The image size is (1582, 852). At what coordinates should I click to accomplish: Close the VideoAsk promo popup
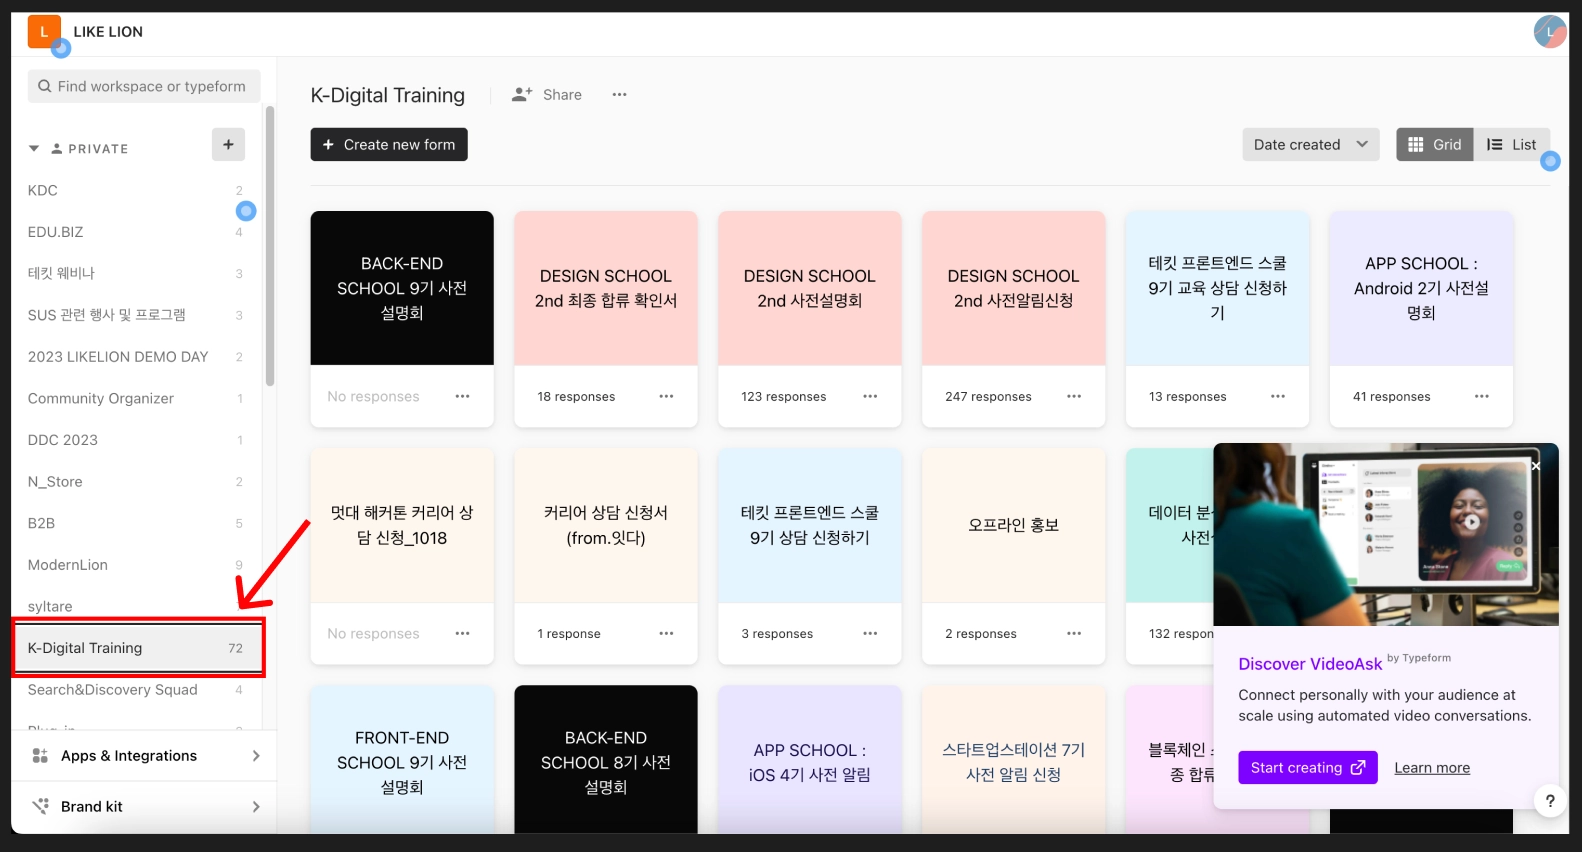pyautogui.click(x=1536, y=466)
